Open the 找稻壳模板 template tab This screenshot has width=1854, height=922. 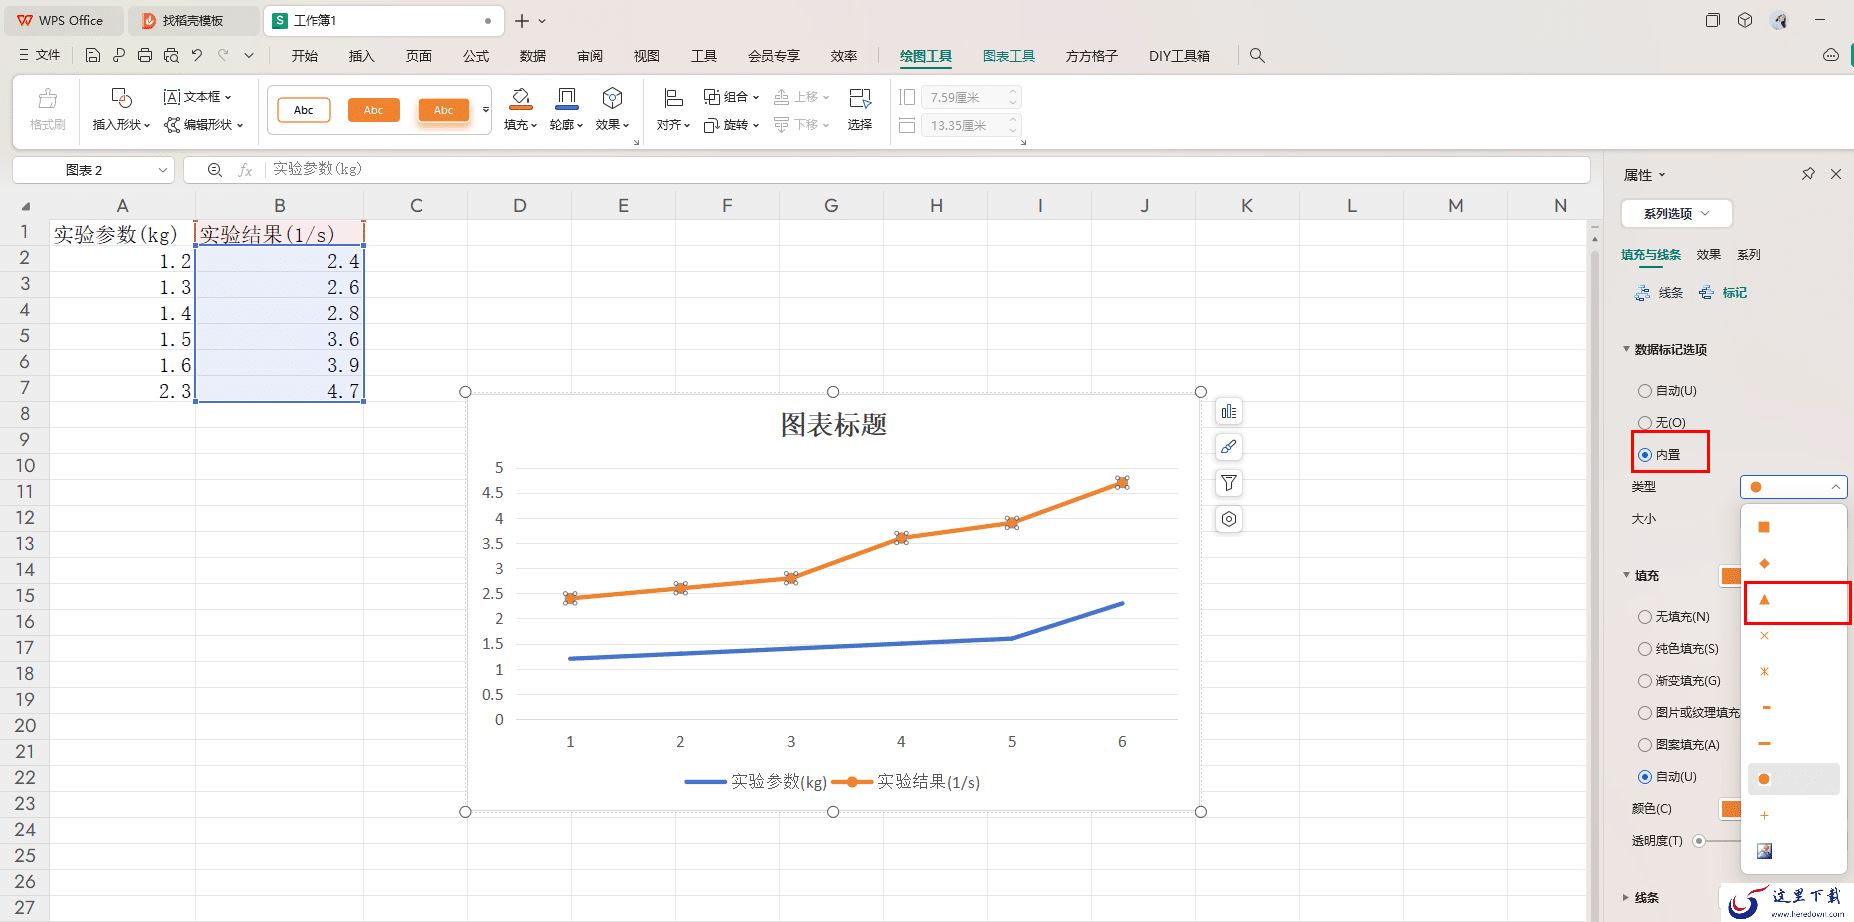[193, 20]
